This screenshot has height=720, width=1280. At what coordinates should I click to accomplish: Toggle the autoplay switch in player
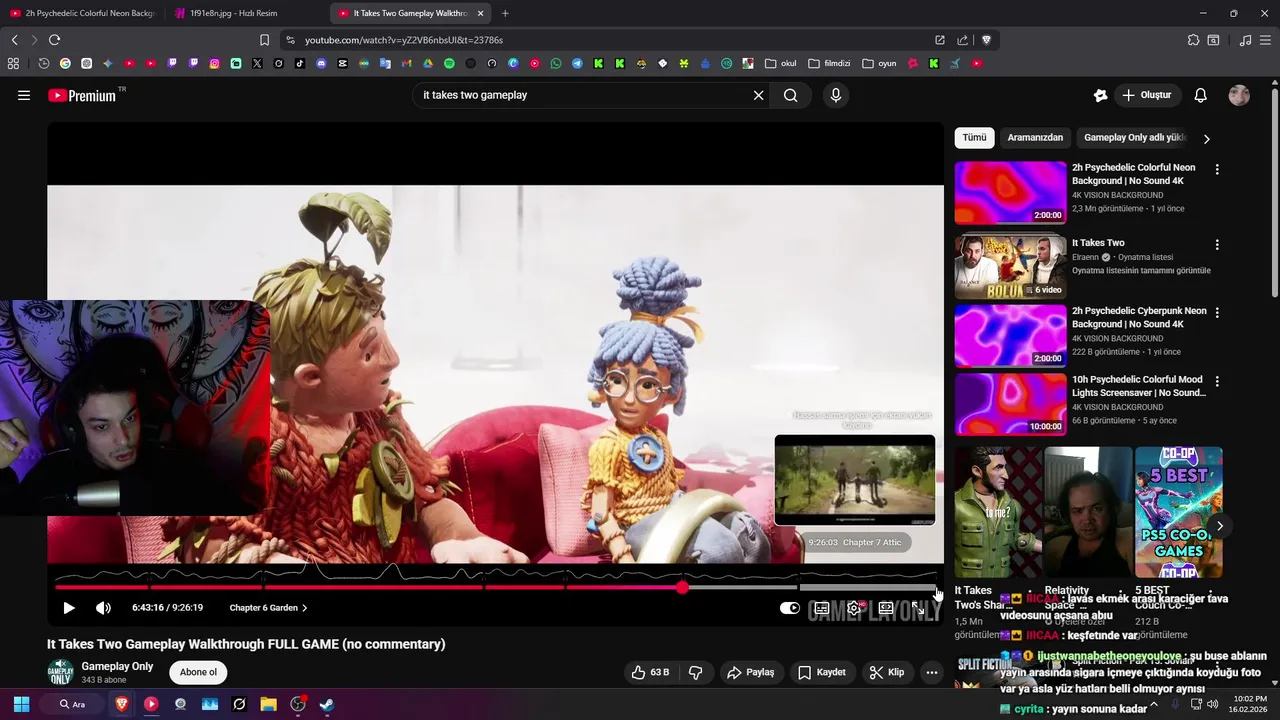click(790, 608)
